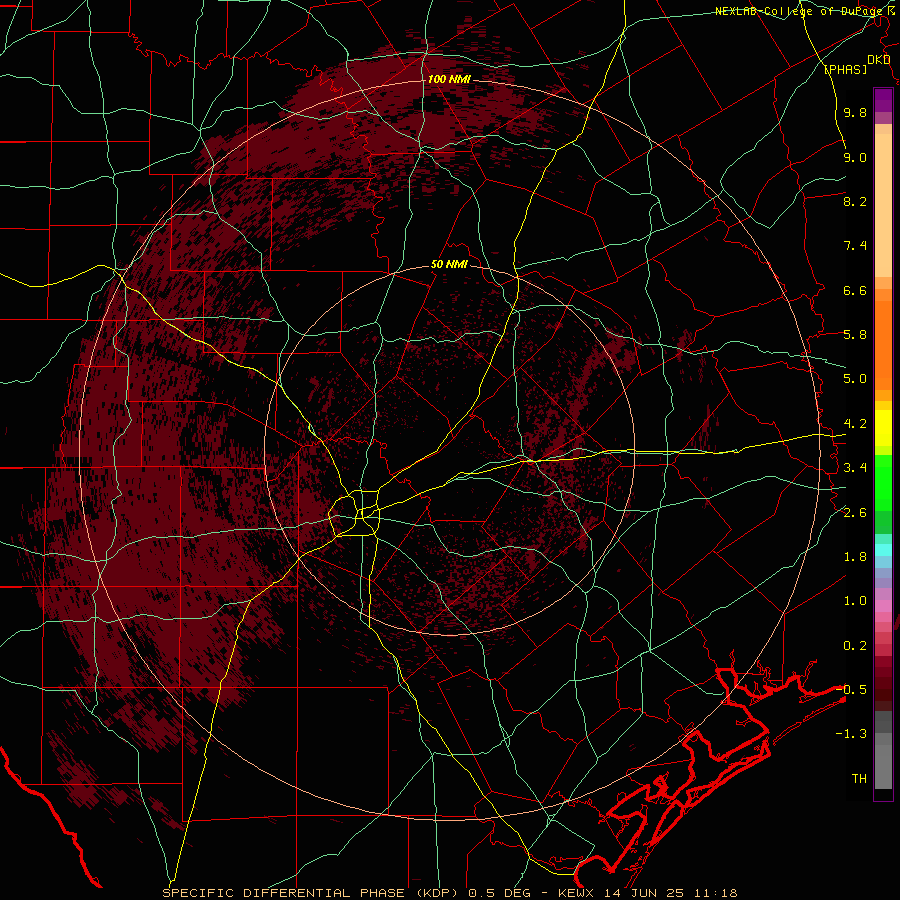Select the 100 NMI range ring label
The width and height of the screenshot is (900, 900).
449,79
